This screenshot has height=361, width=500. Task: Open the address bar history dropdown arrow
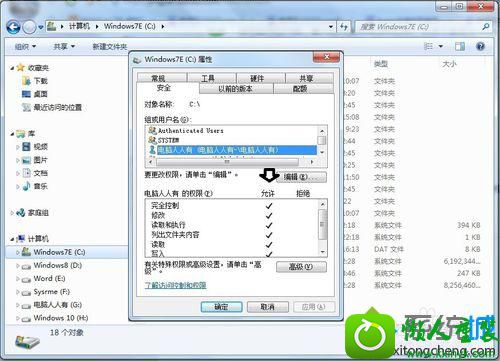331,27
